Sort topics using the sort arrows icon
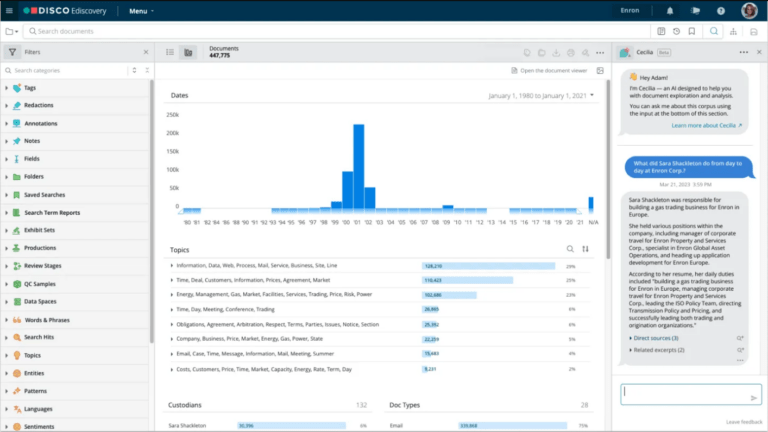The height and width of the screenshot is (432, 768). coord(586,249)
